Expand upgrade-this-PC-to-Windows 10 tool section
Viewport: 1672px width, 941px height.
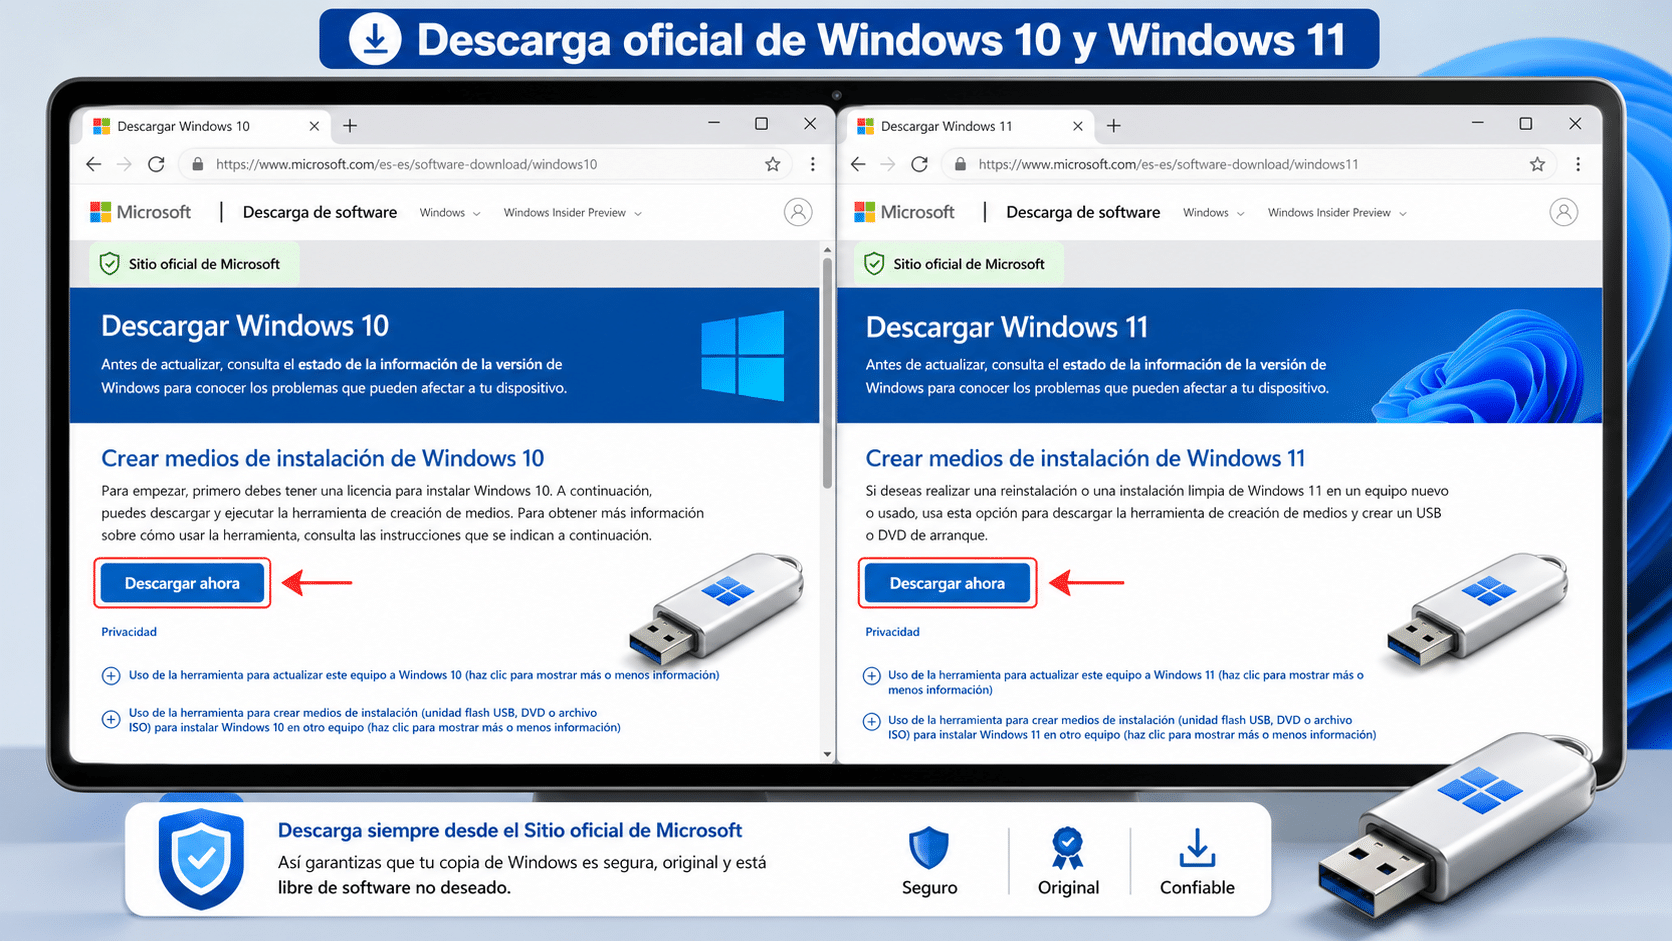(111, 675)
